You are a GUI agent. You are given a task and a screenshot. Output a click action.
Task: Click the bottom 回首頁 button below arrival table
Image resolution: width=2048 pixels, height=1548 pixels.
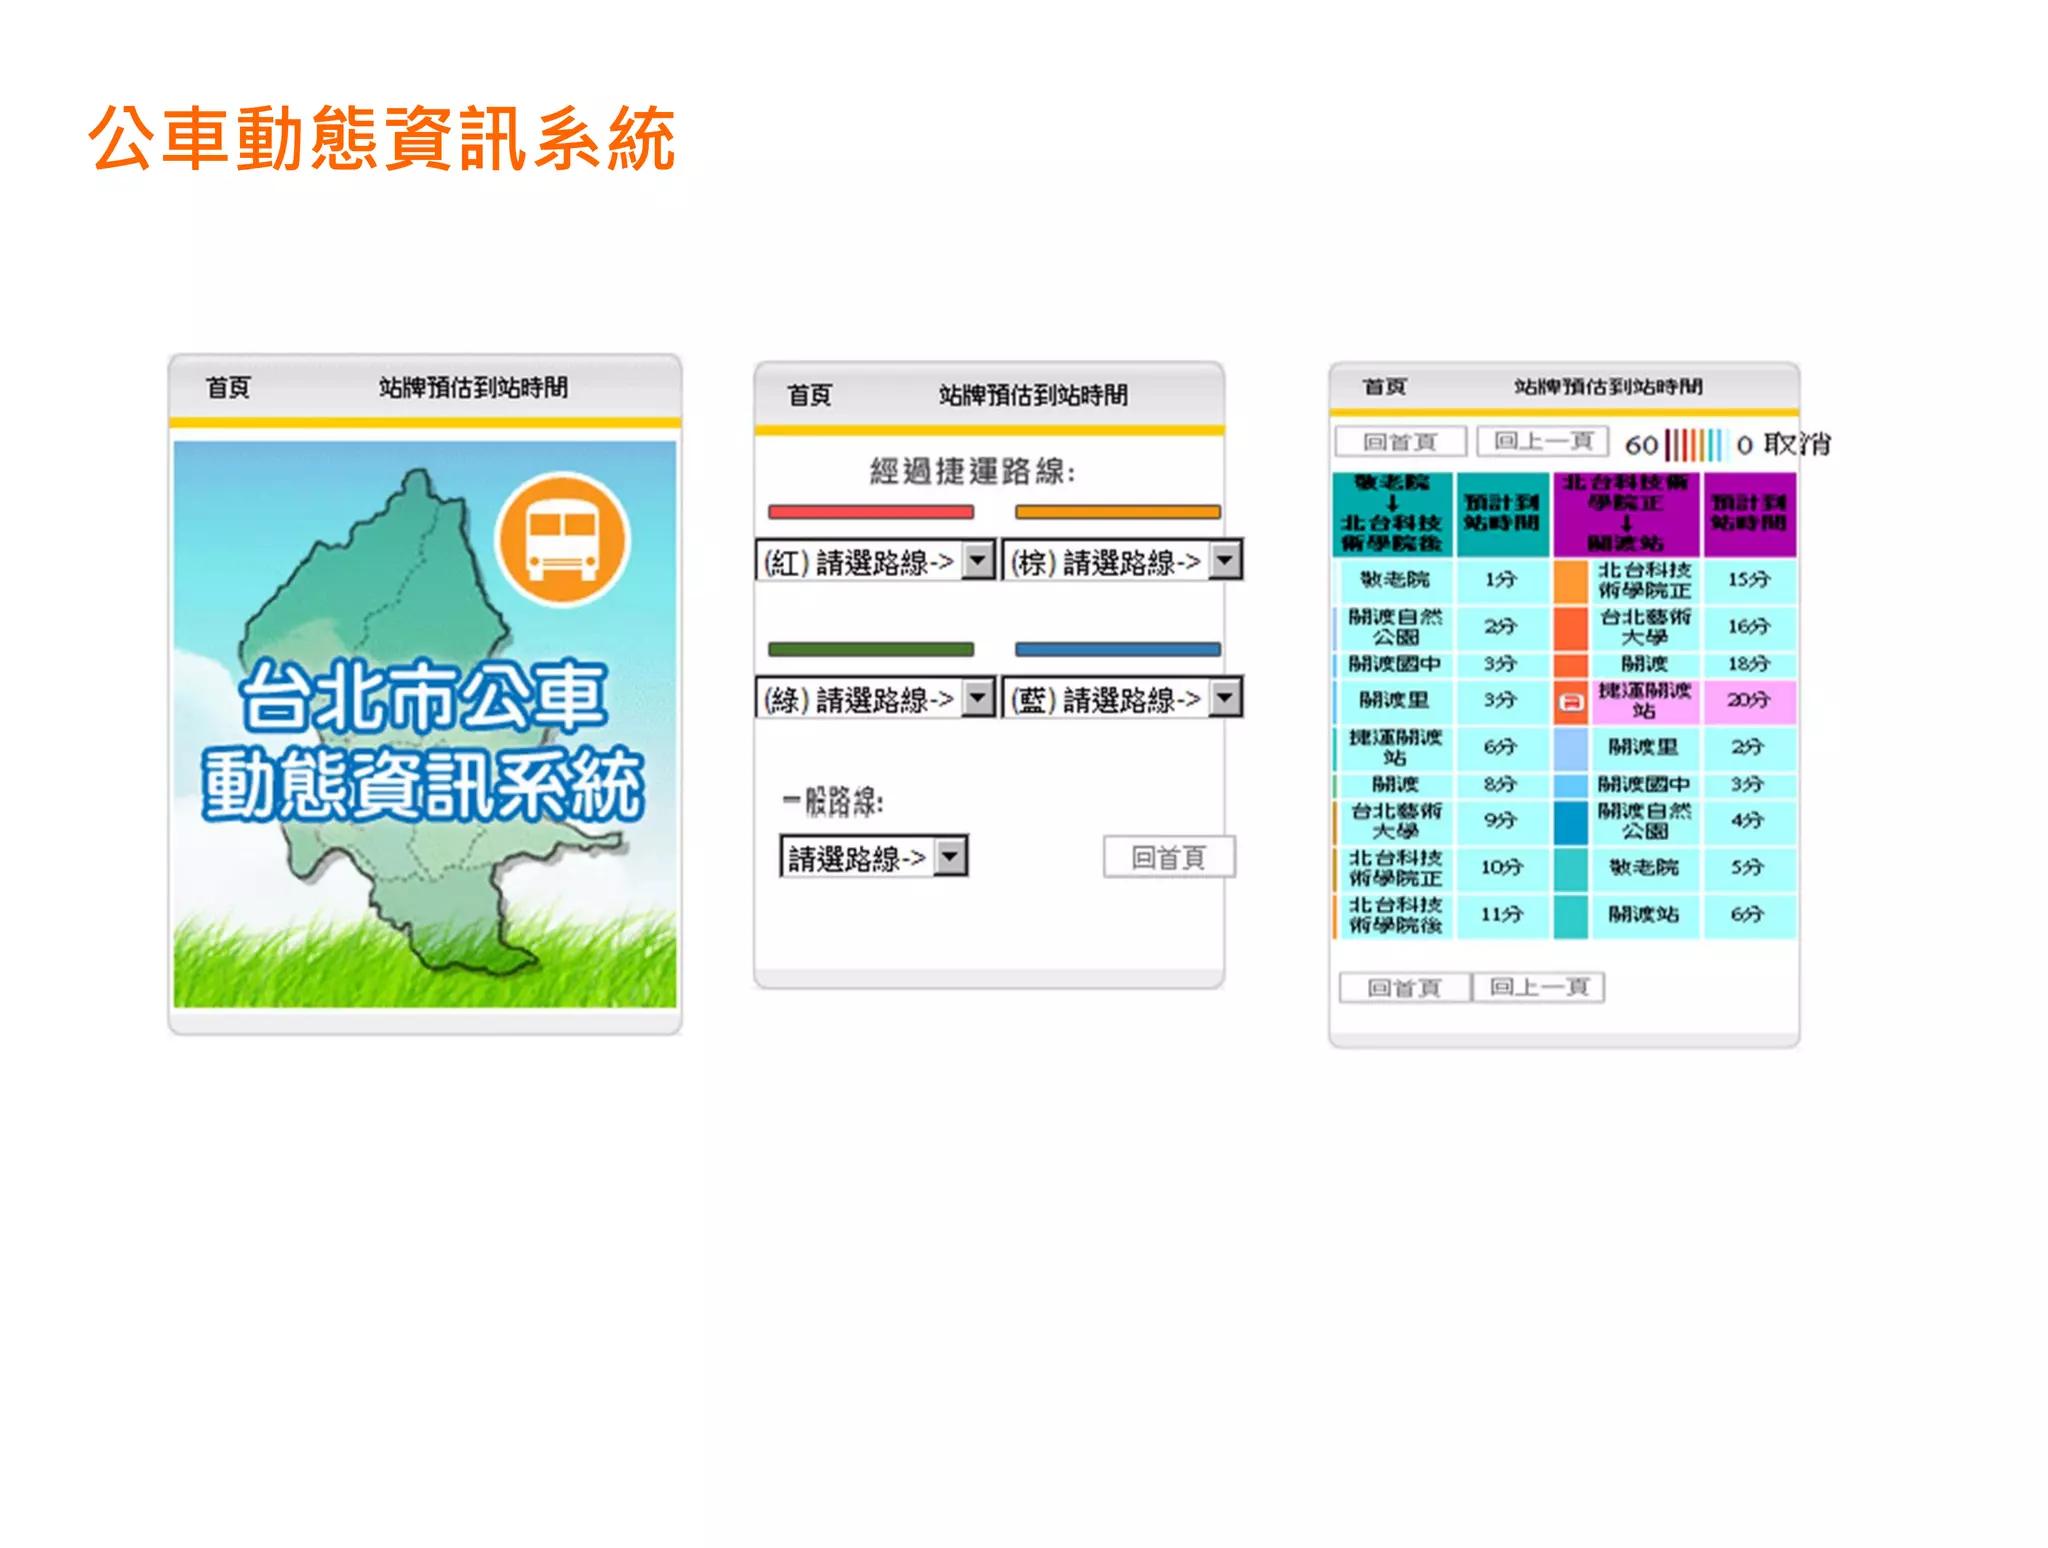1405,988
